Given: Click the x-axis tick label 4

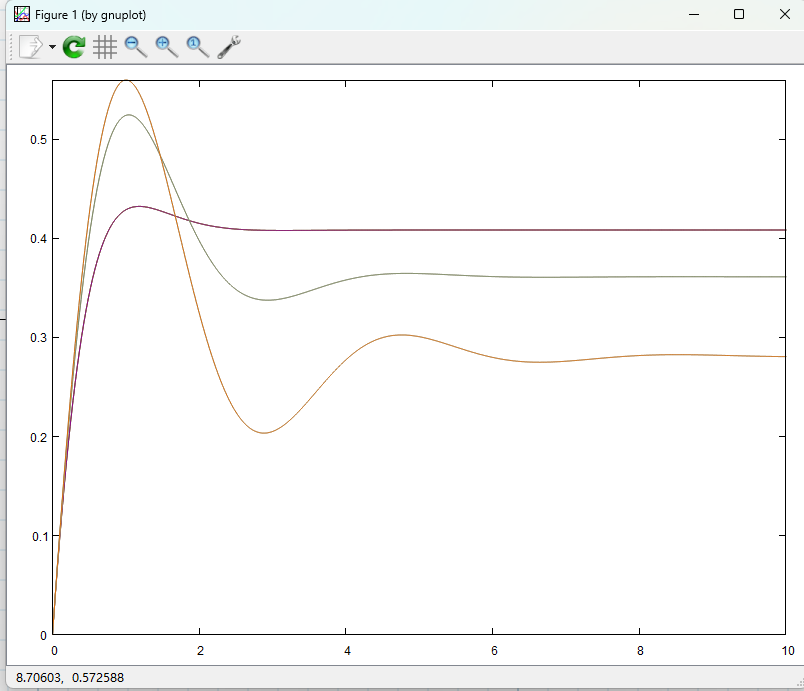Looking at the screenshot, I should tap(346, 651).
